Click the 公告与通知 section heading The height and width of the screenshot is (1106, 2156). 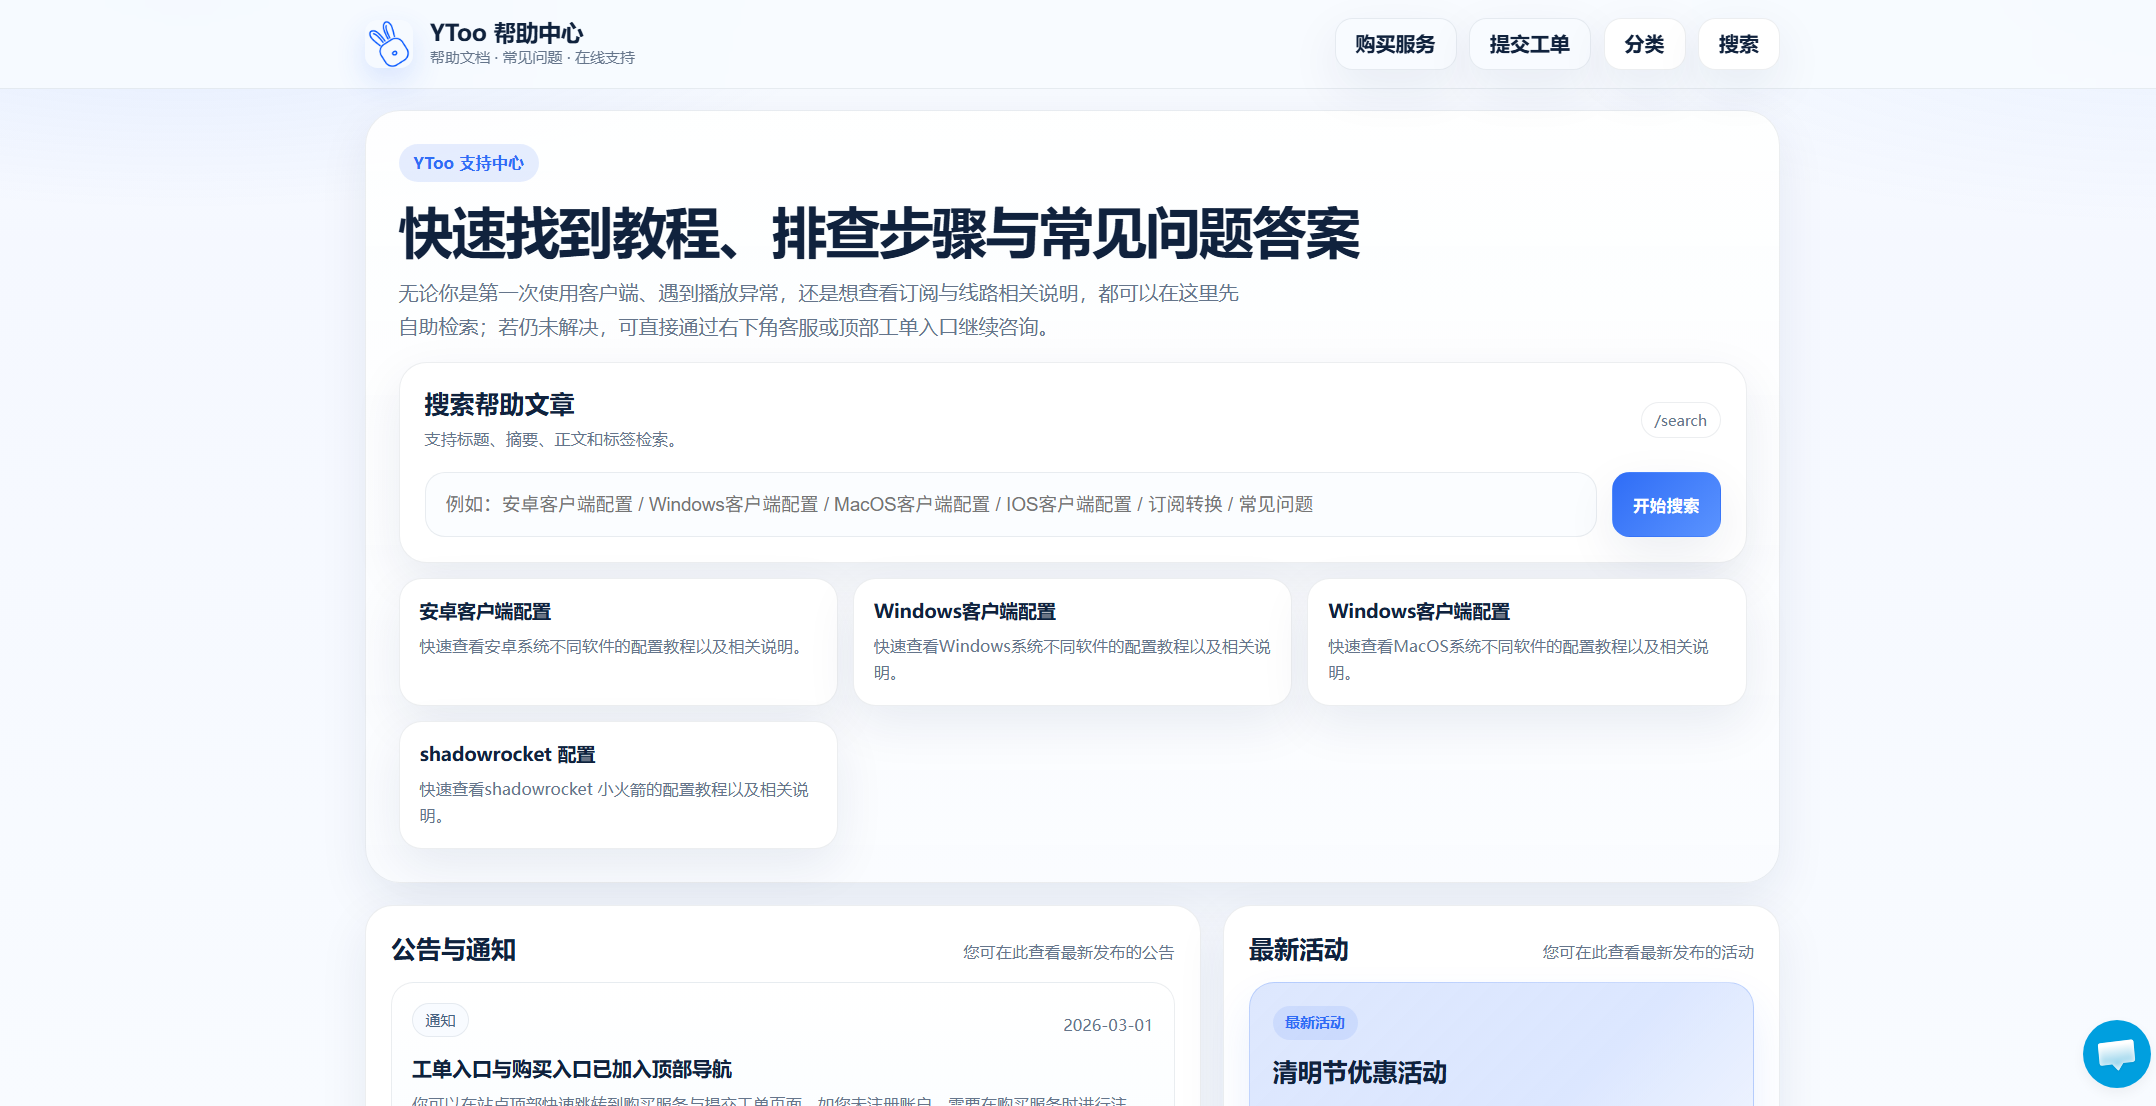[454, 949]
